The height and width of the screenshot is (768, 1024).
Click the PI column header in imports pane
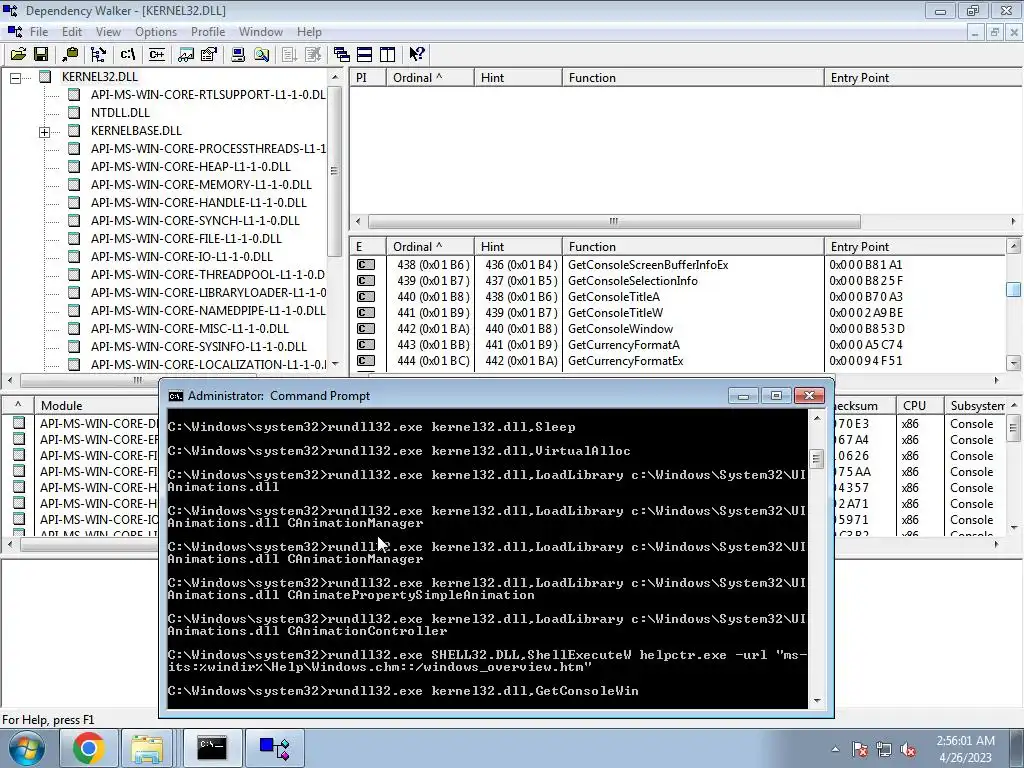pos(368,78)
